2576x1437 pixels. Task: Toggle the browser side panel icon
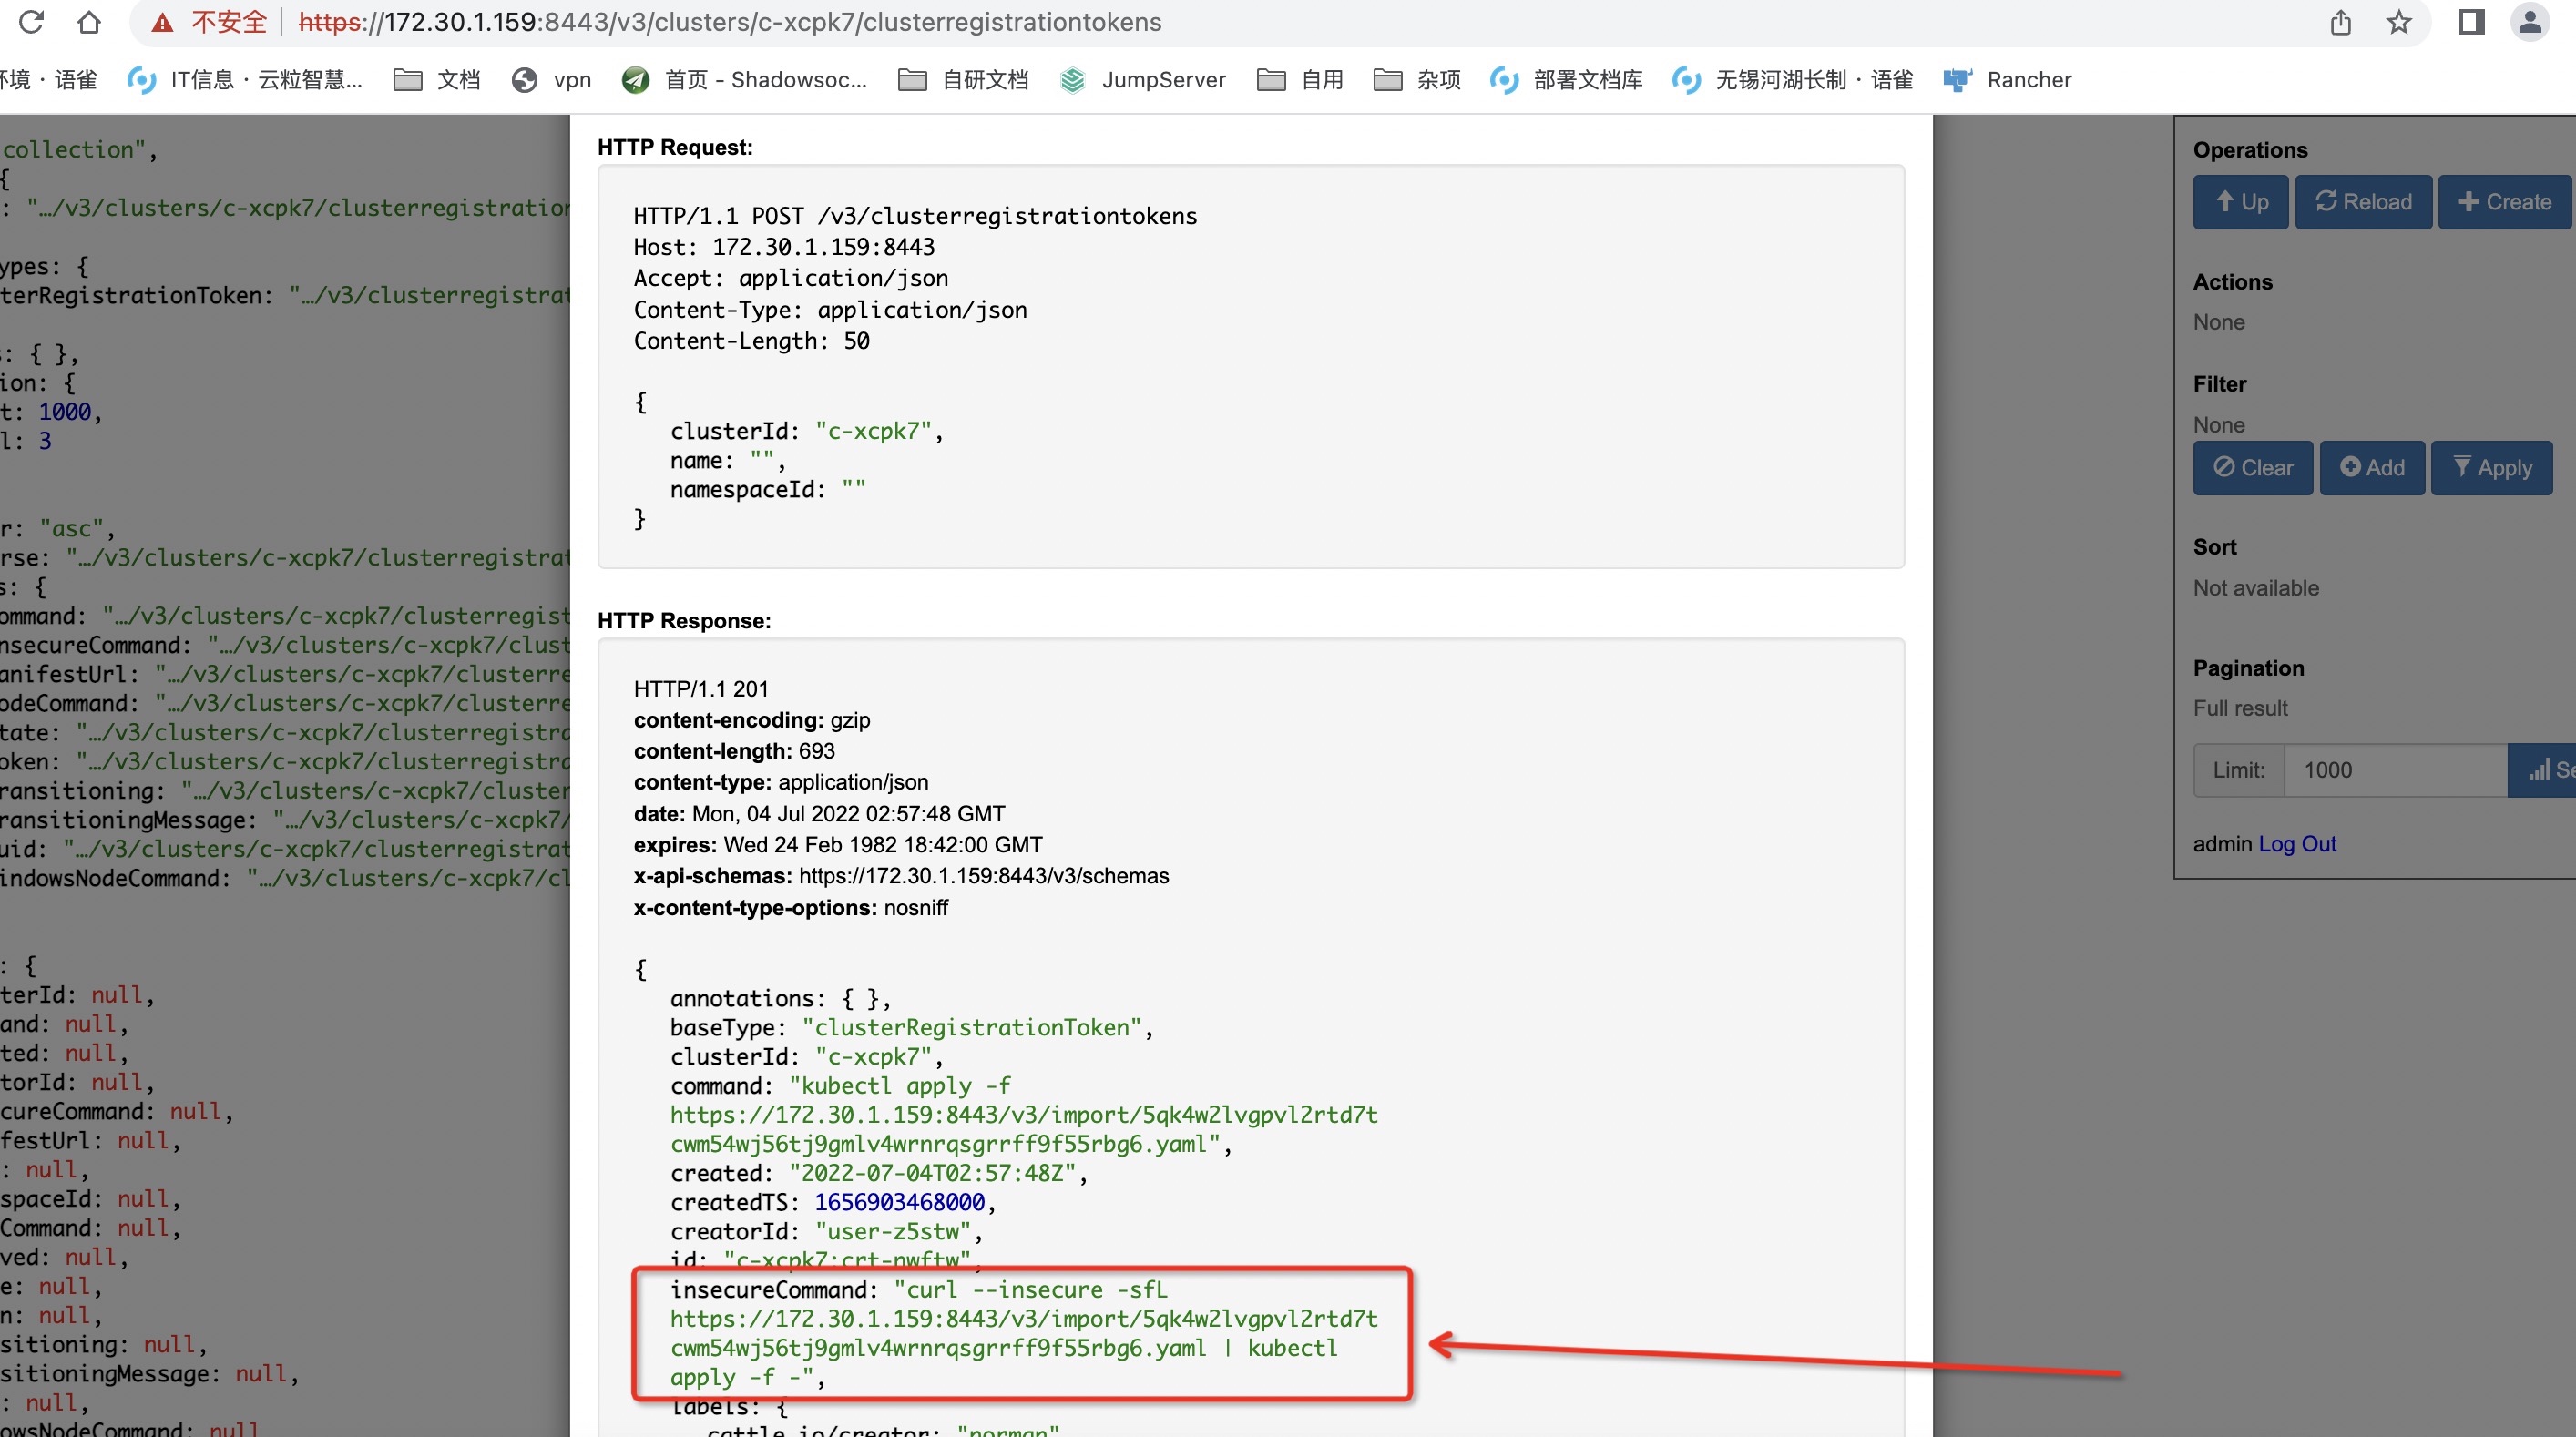click(x=2471, y=22)
